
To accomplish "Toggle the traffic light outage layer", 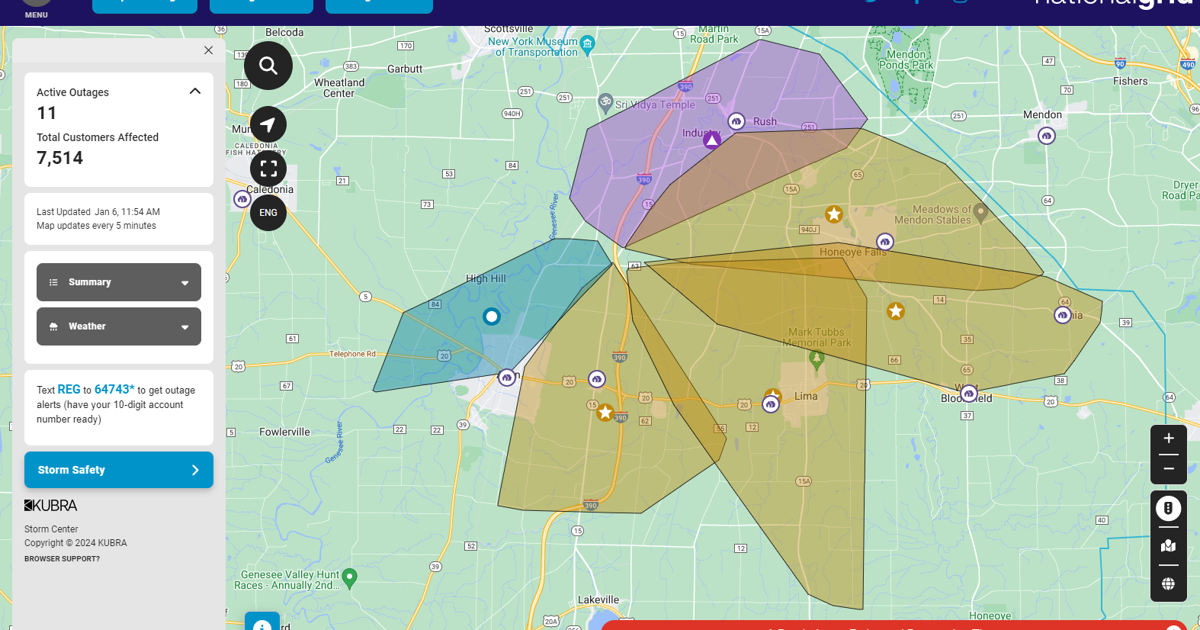I will point(1168,508).
